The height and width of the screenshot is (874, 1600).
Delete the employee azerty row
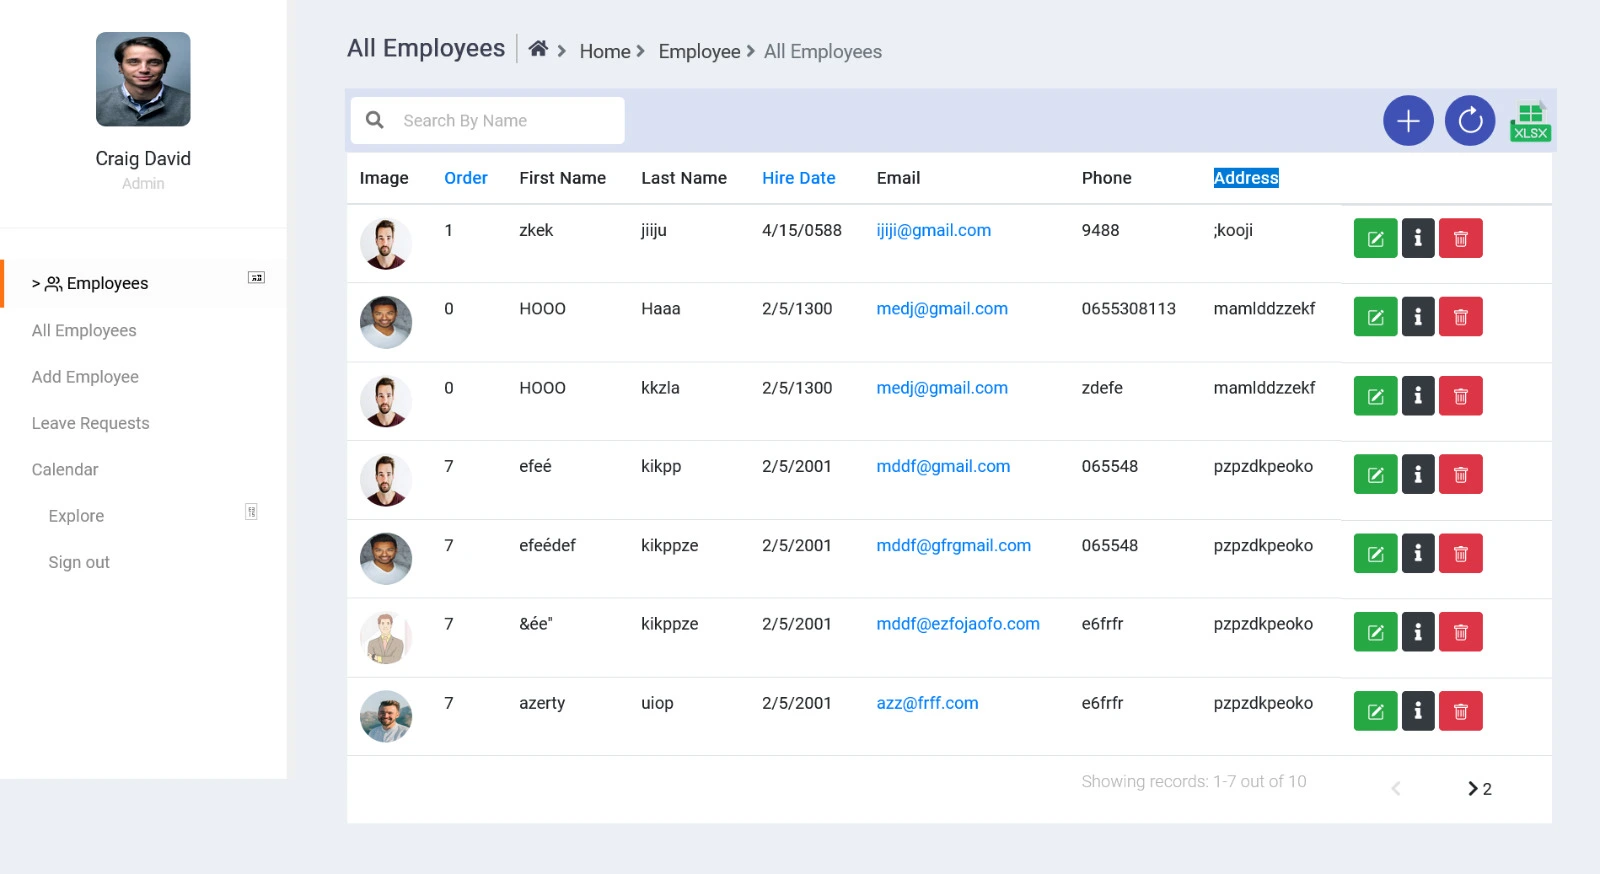1460,712
